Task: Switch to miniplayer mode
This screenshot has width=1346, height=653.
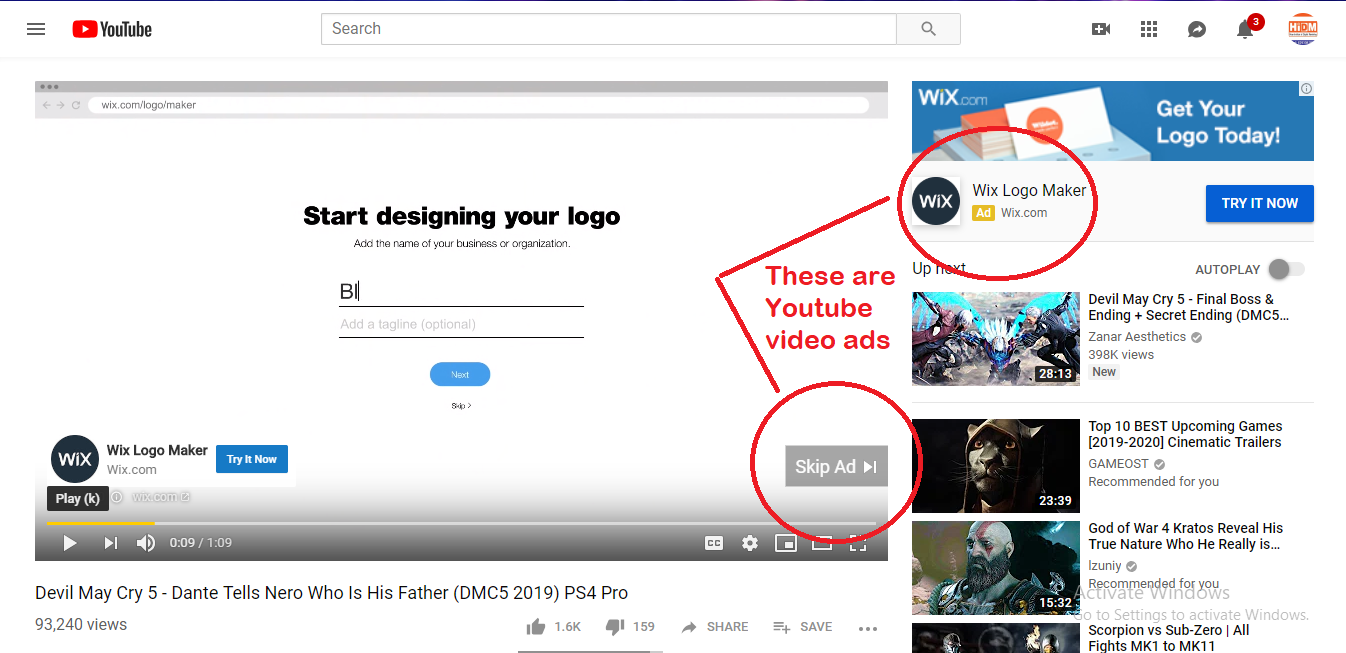Action: coord(786,543)
